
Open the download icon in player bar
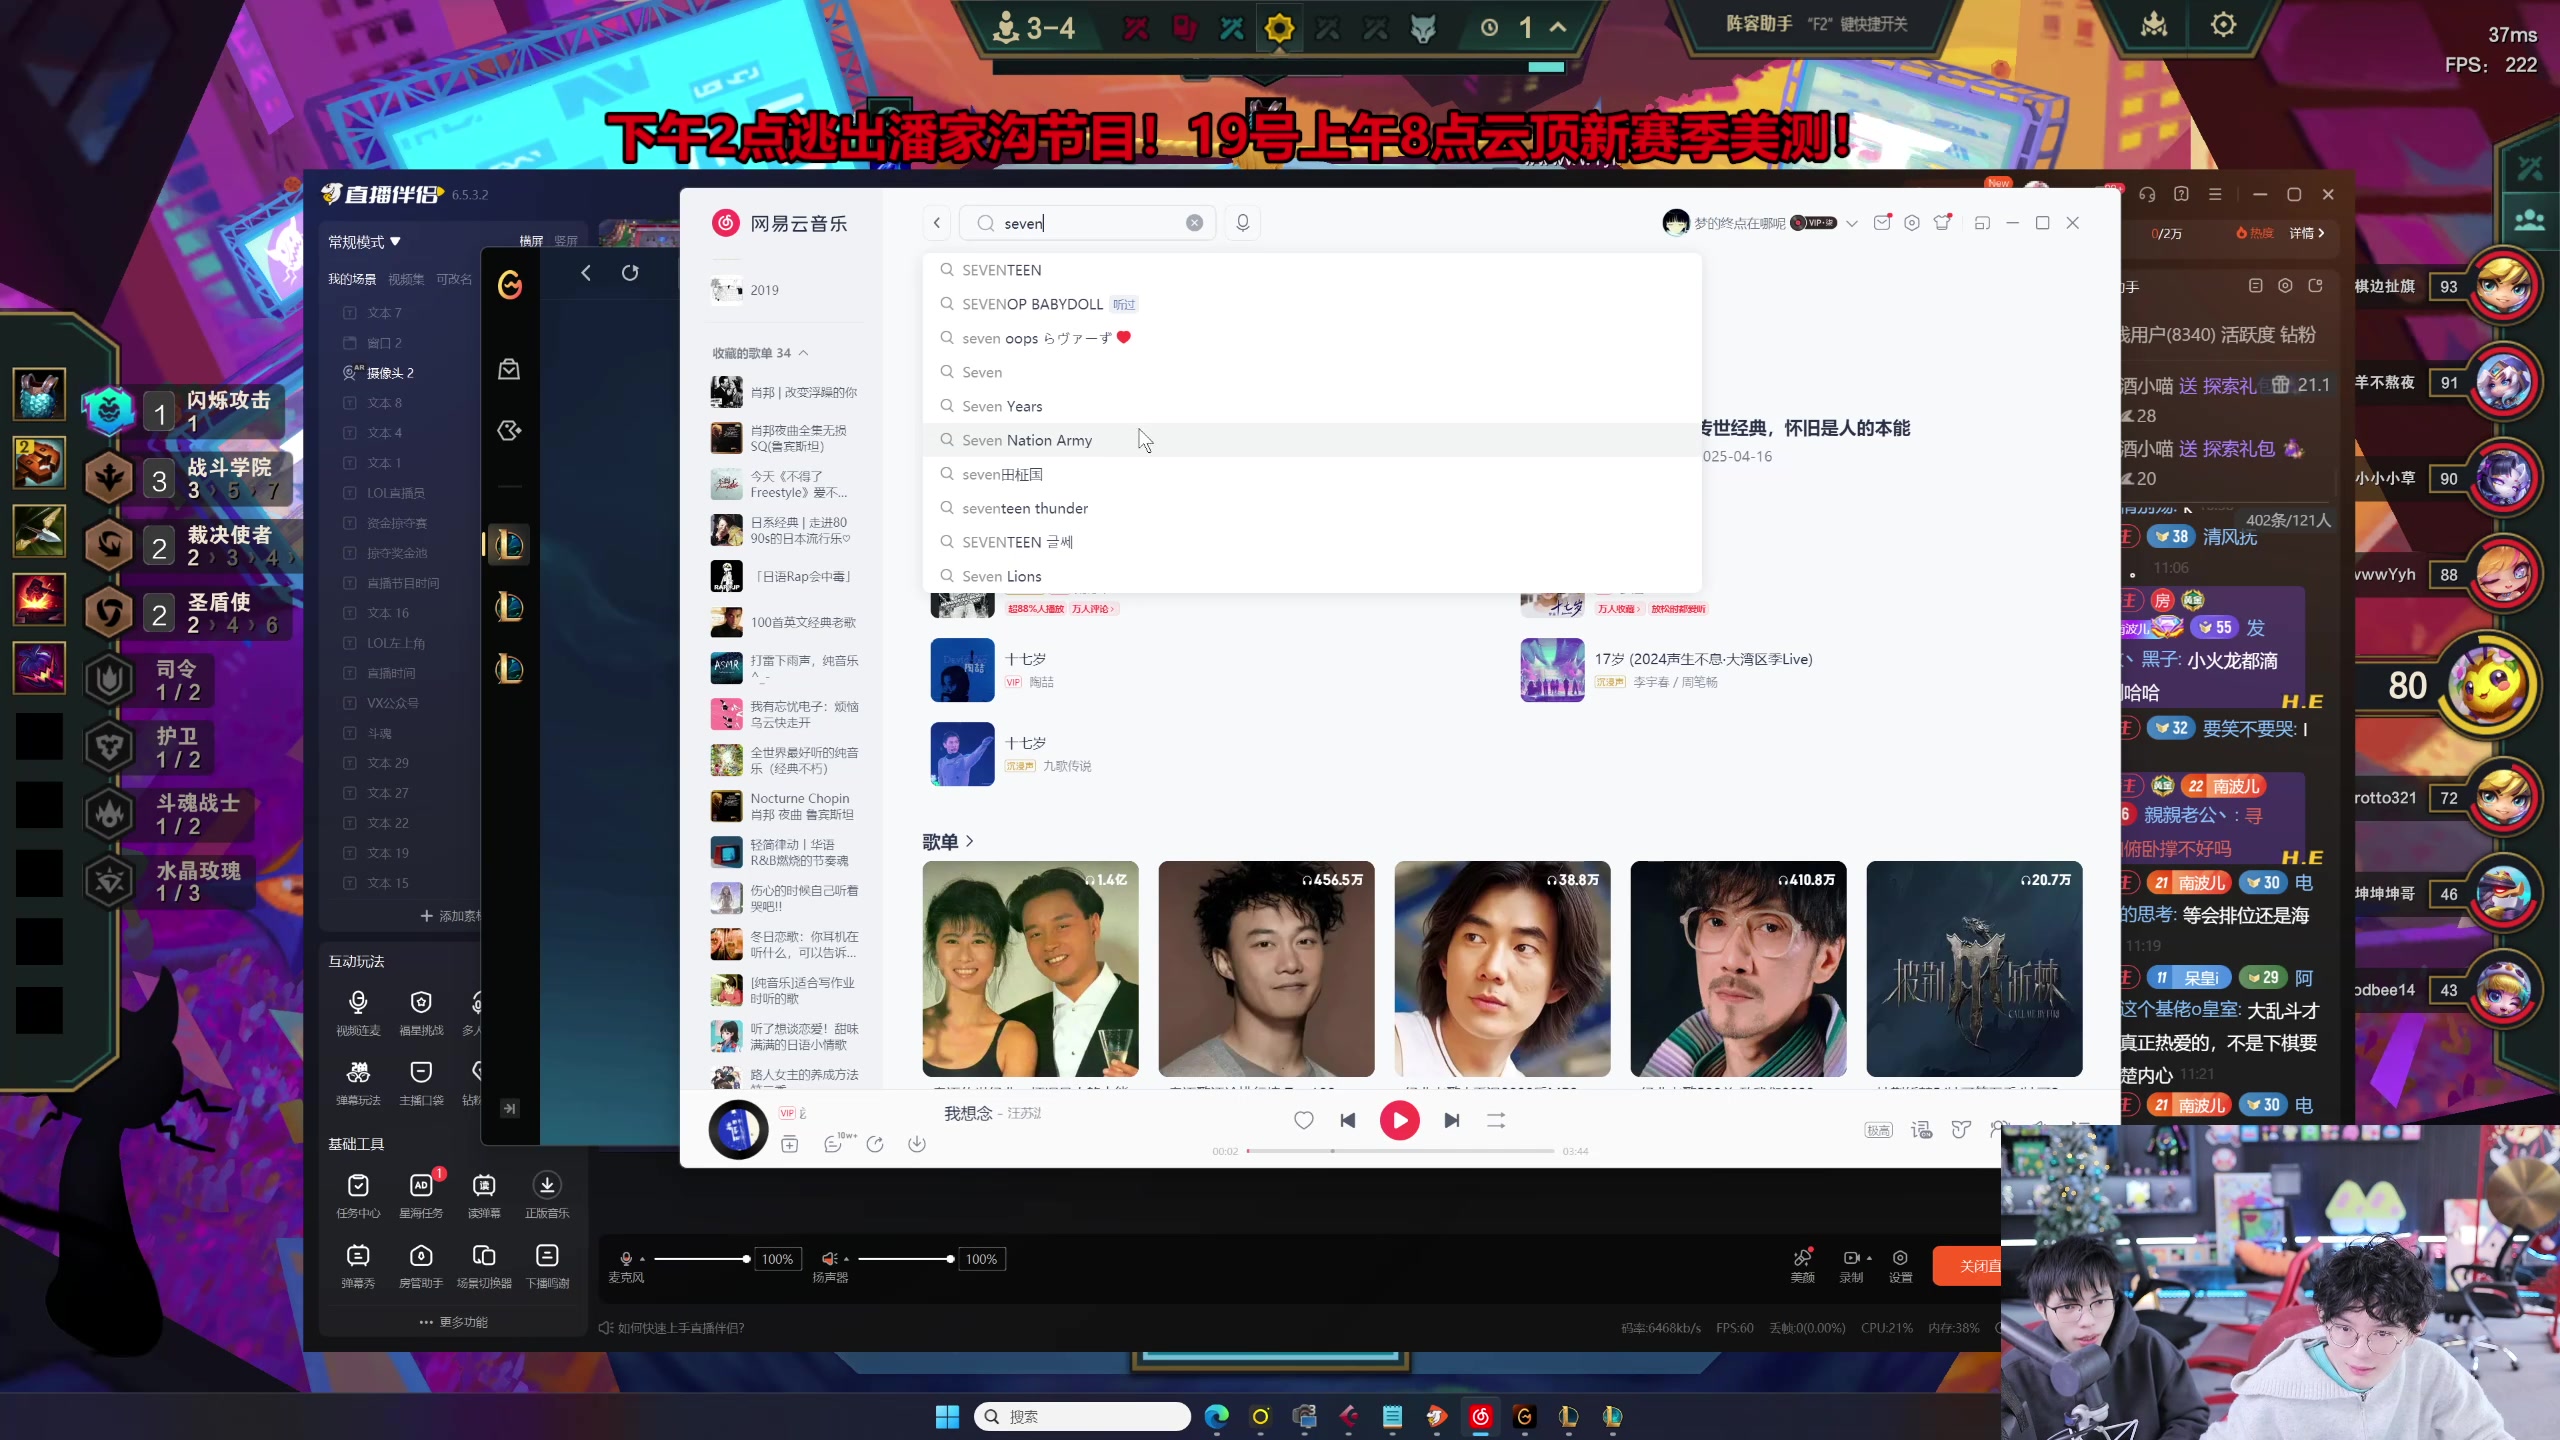click(x=916, y=1144)
